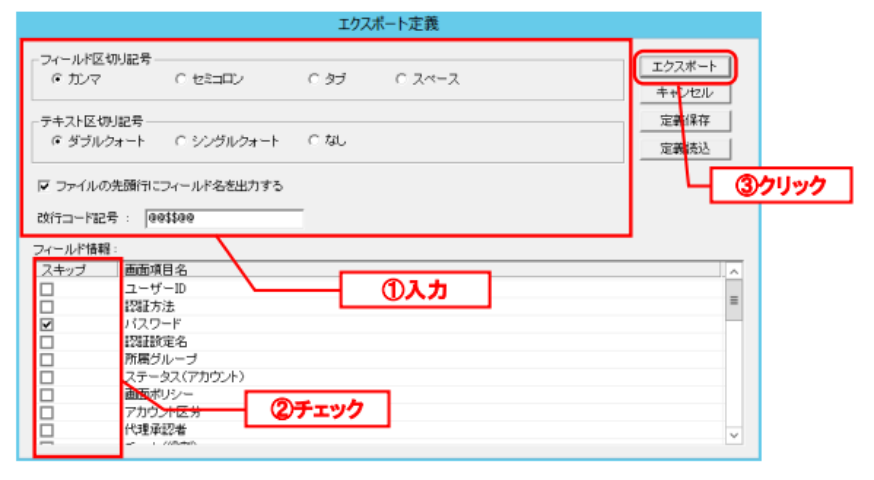Viewport: 874px width, 480px height.
Task: Click the エクスポート button
Action: 684,67
